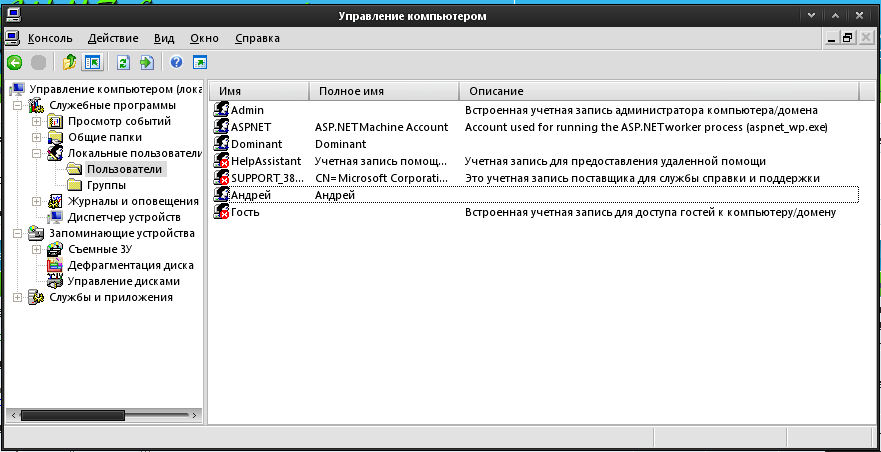Click the Export list toolbar icon
The height and width of the screenshot is (452, 881).
pos(146,62)
